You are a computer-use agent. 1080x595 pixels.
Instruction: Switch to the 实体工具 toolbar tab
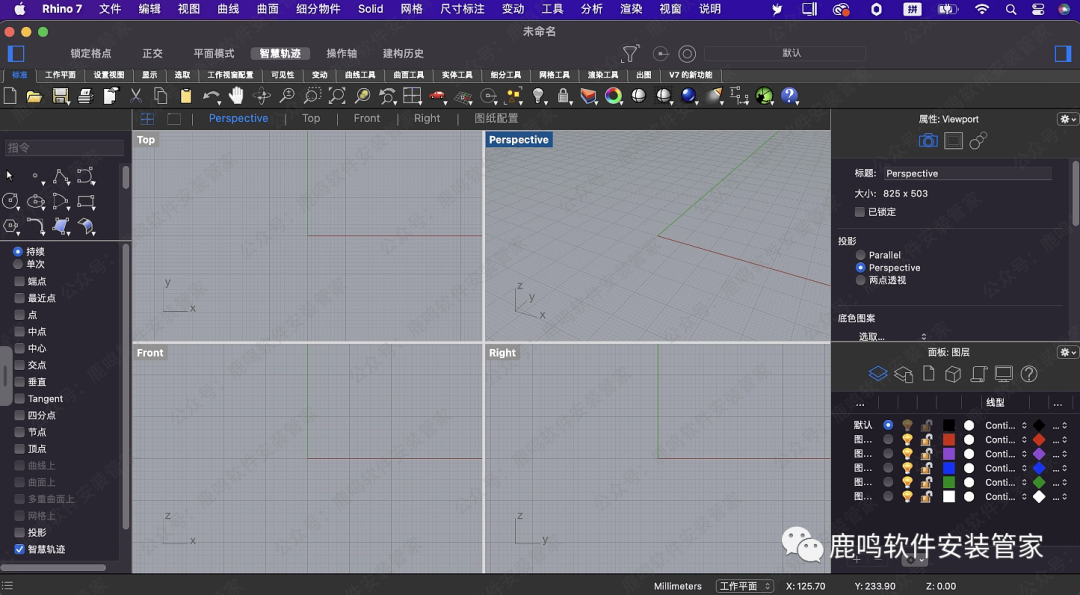[457, 75]
